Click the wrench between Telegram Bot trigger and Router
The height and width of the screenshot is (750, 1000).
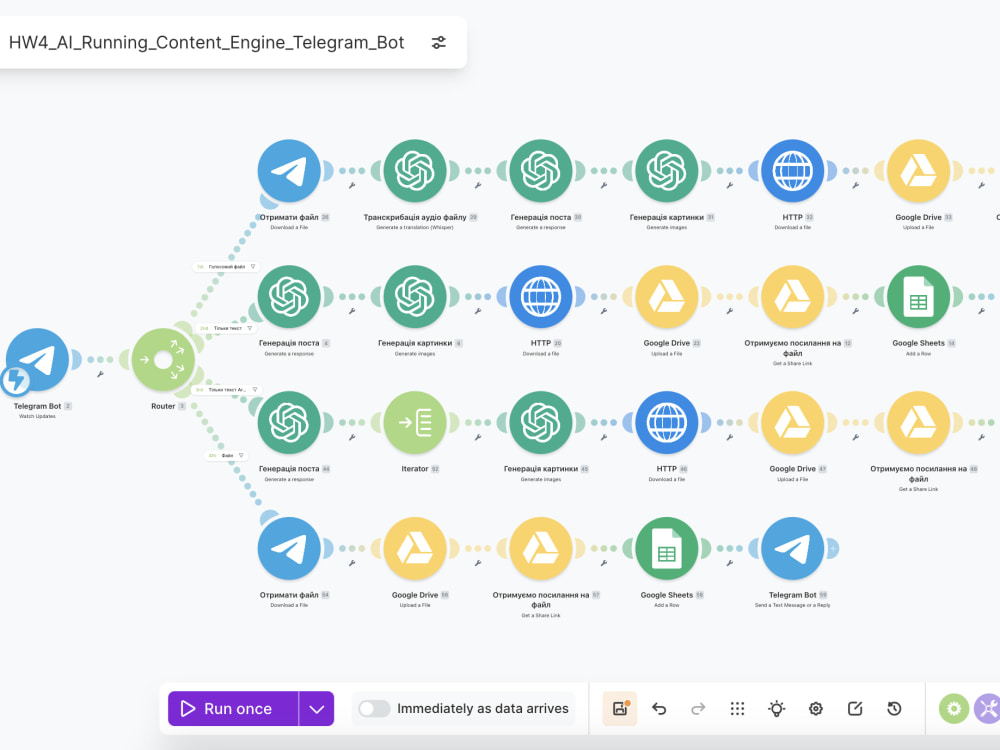click(x=100, y=374)
